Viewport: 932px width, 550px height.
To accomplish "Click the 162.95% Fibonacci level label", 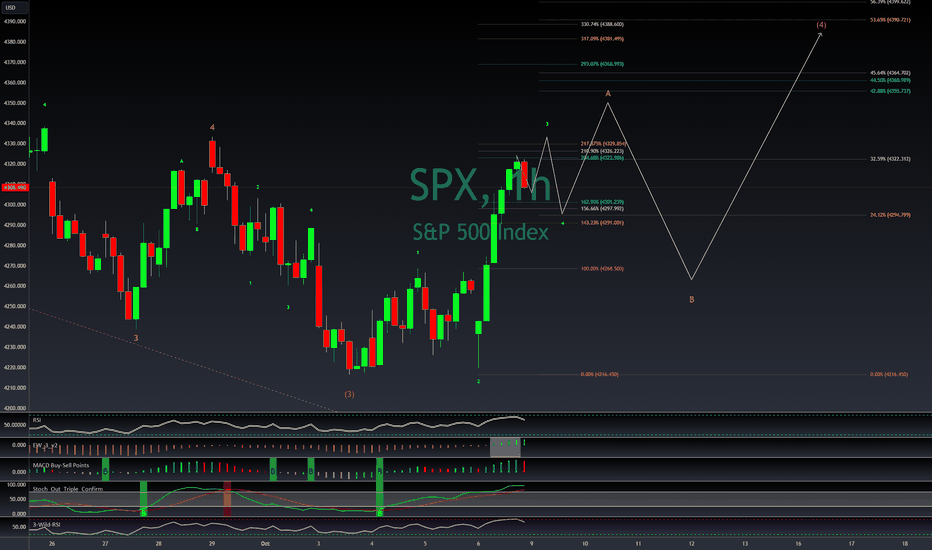I will (x=602, y=202).
